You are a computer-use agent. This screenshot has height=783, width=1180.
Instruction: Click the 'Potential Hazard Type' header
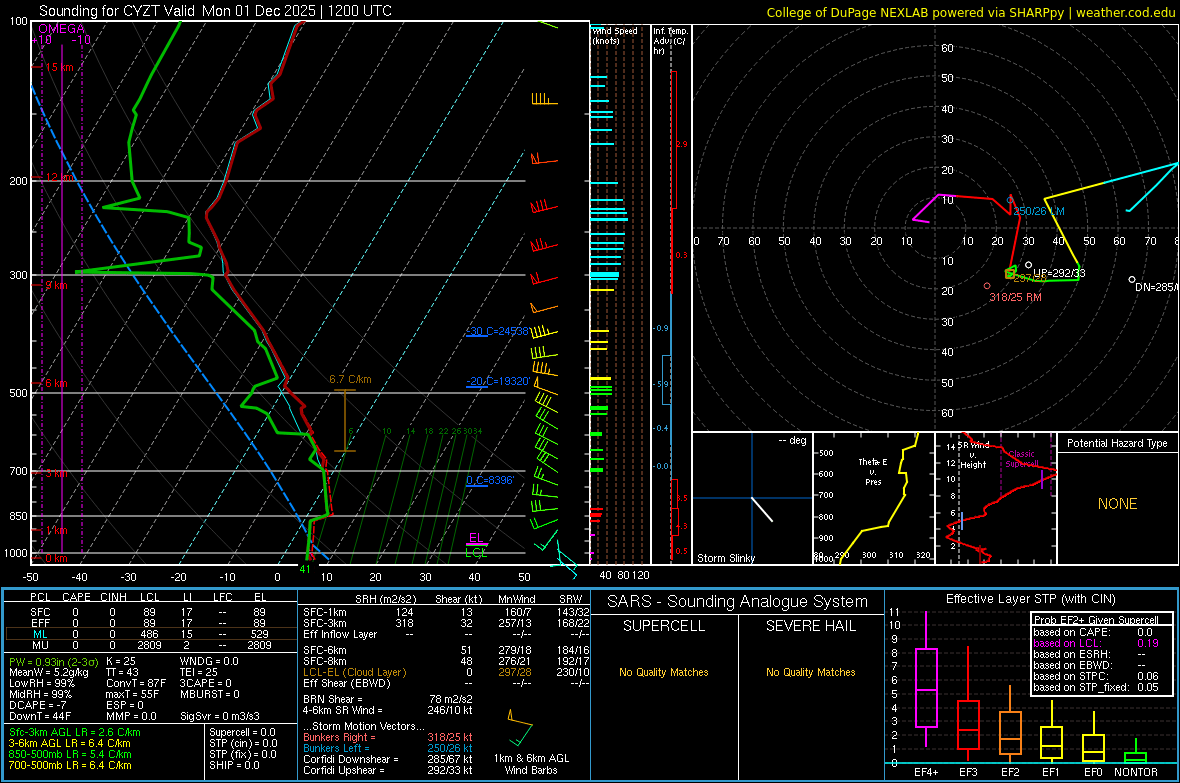pyautogui.click(x=1117, y=443)
